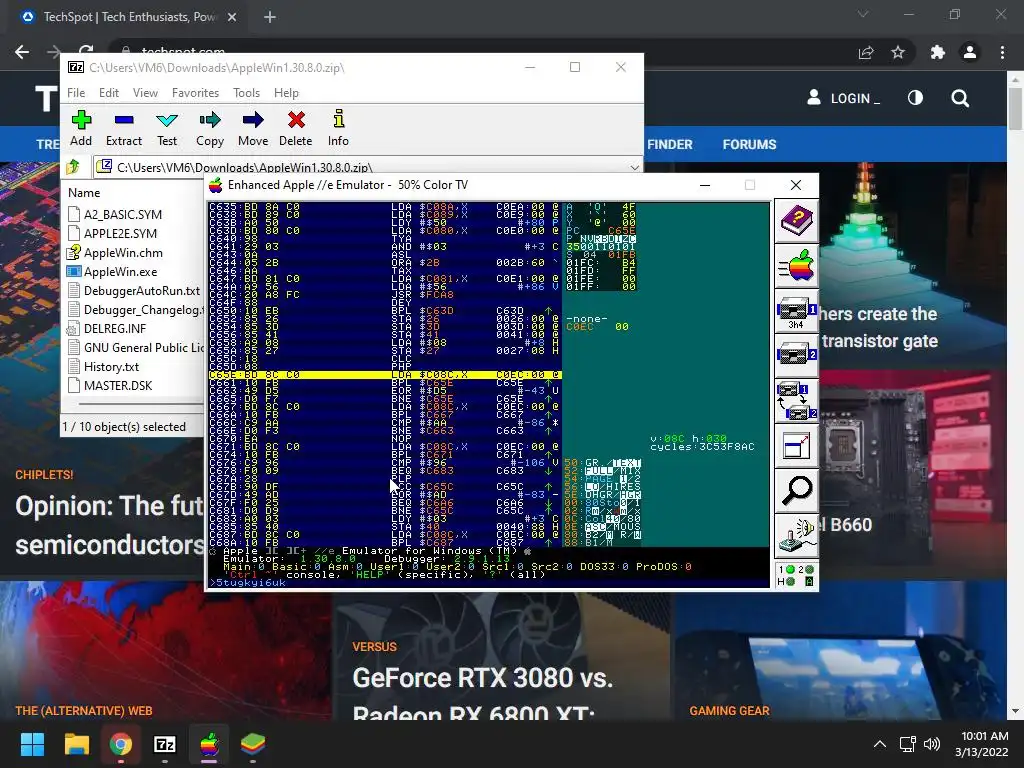Select floppy Drive 2 disk icon
This screenshot has height=768, width=1024.
pos(796,356)
